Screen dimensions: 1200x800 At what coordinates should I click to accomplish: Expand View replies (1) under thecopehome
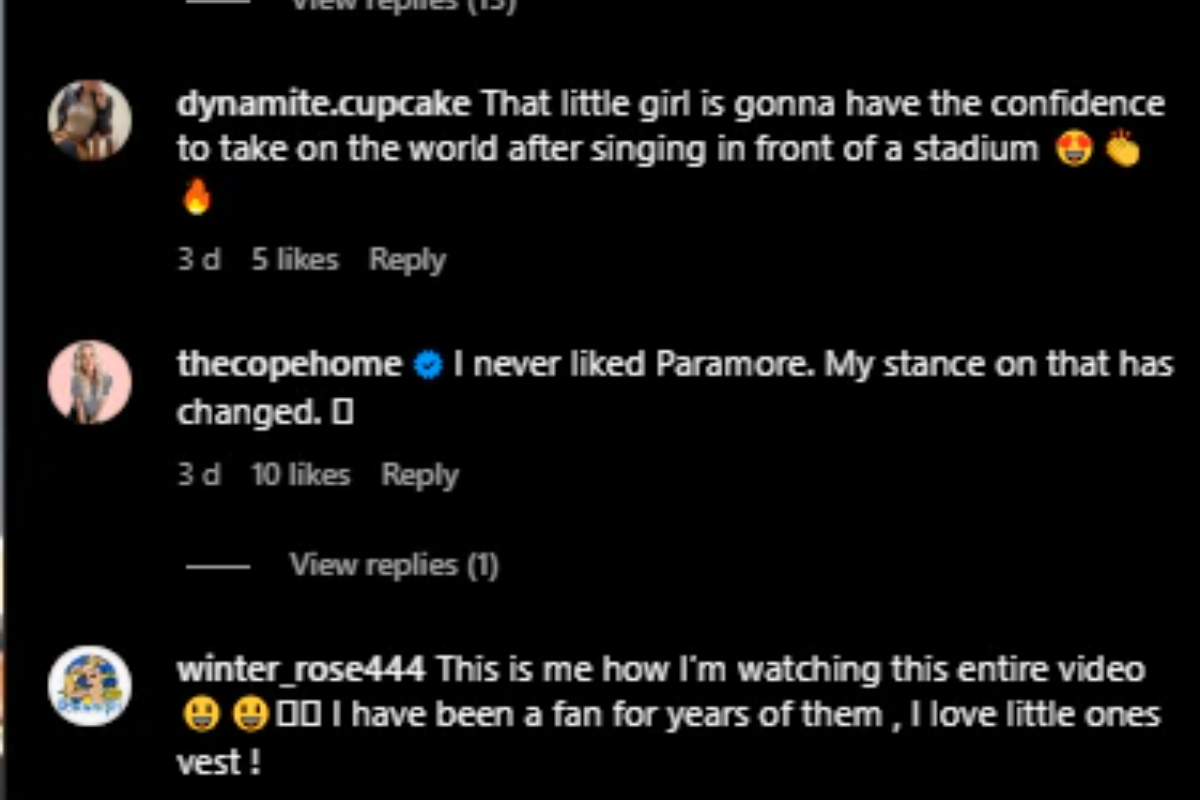393,565
